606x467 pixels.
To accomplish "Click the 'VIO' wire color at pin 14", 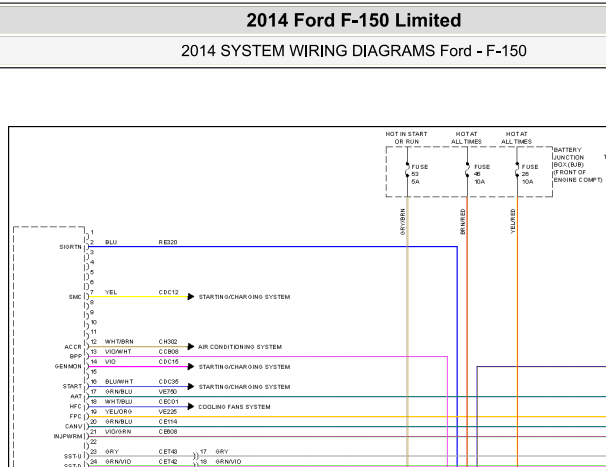I will 110,361.
